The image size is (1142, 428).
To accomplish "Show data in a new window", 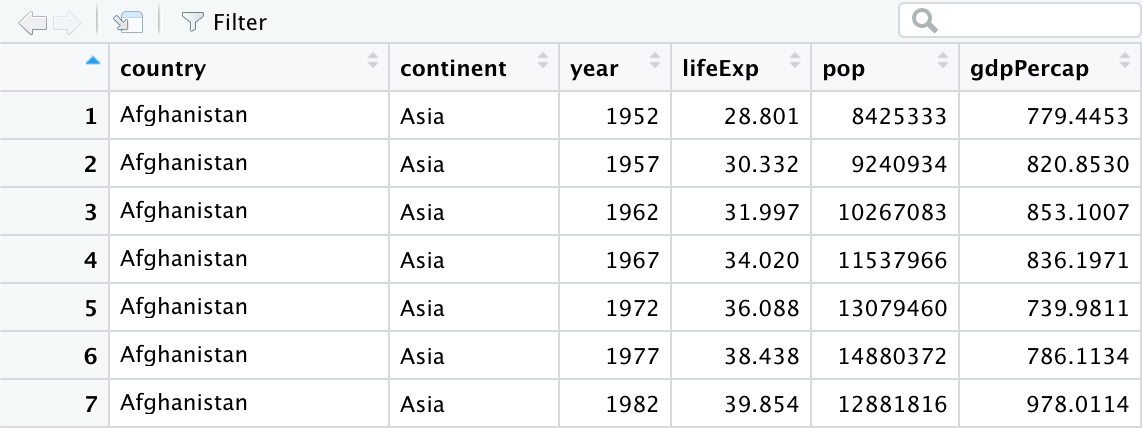I will pos(128,23).
